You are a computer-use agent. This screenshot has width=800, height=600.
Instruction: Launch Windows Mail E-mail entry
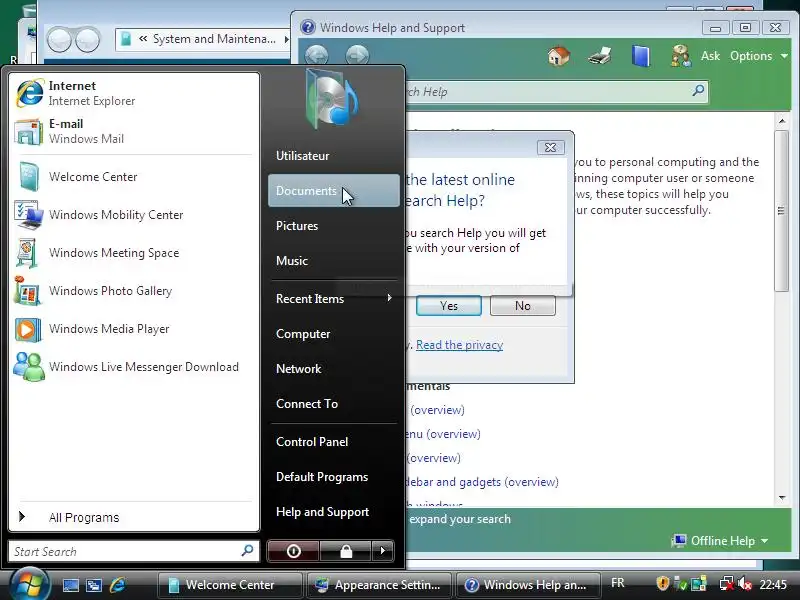pos(135,131)
